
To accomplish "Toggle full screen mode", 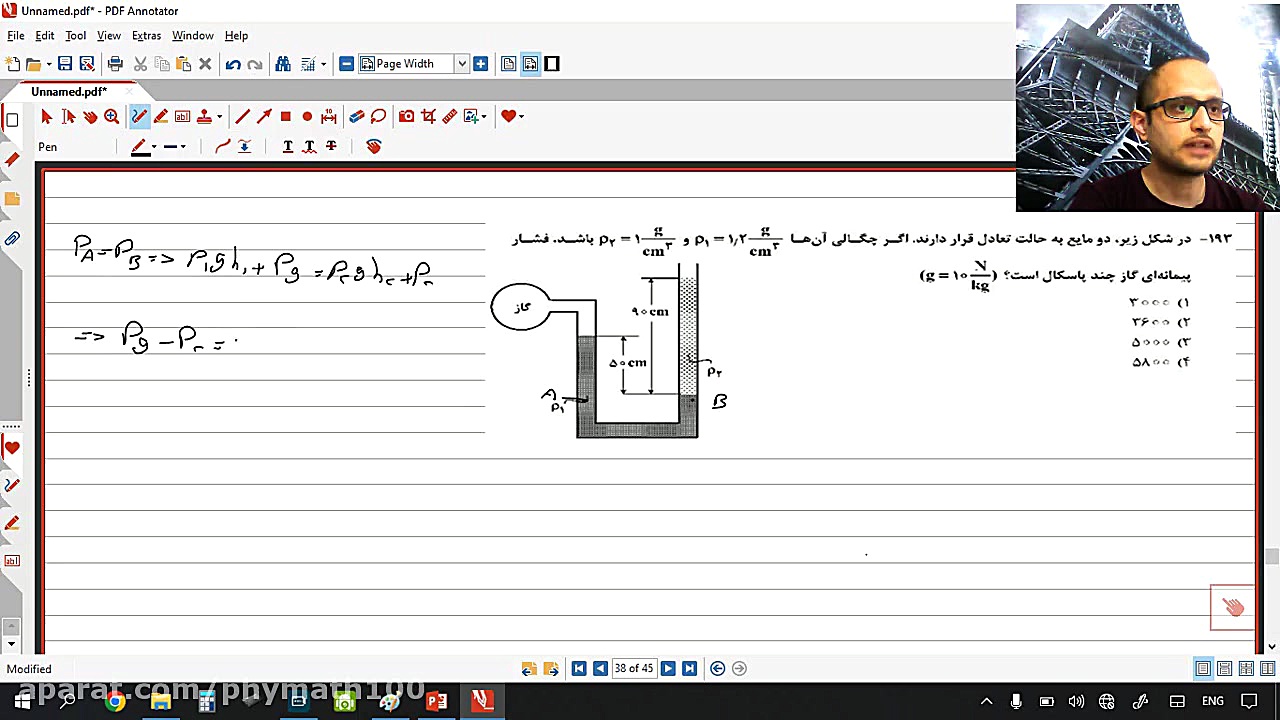I will pyautogui.click(x=552, y=64).
